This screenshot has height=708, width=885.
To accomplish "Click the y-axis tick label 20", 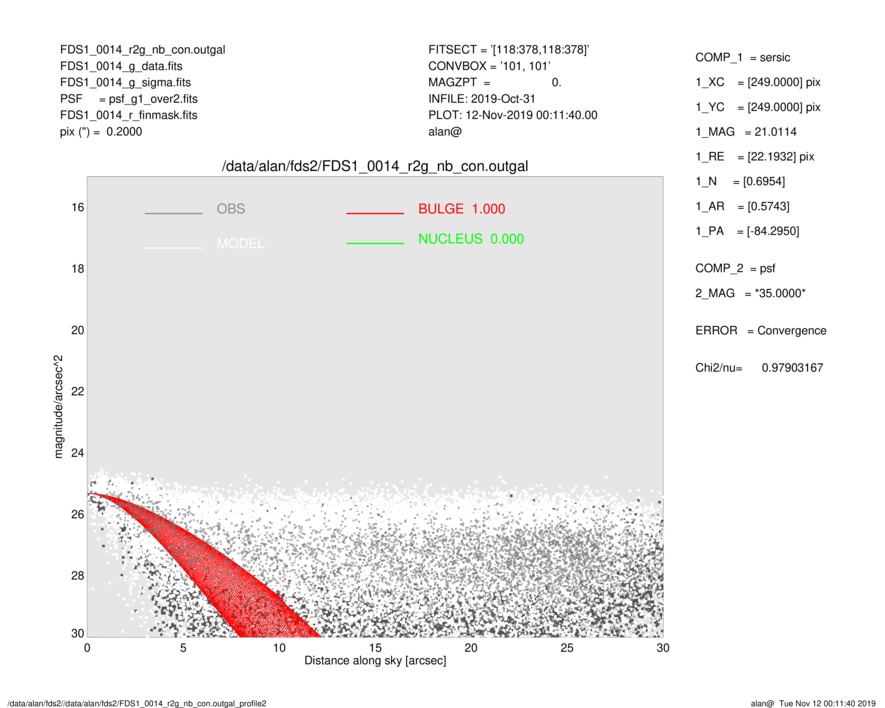I will click(x=77, y=330).
